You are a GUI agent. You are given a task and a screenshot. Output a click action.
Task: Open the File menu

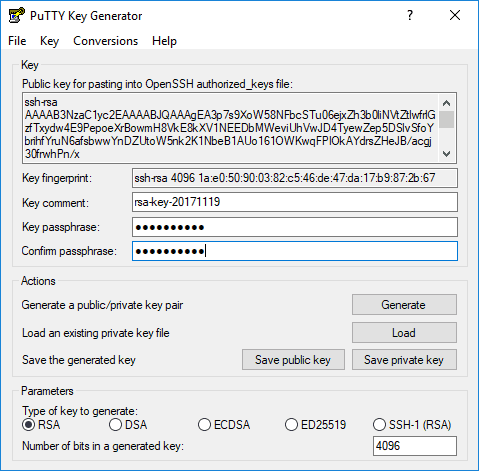point(17,41)
